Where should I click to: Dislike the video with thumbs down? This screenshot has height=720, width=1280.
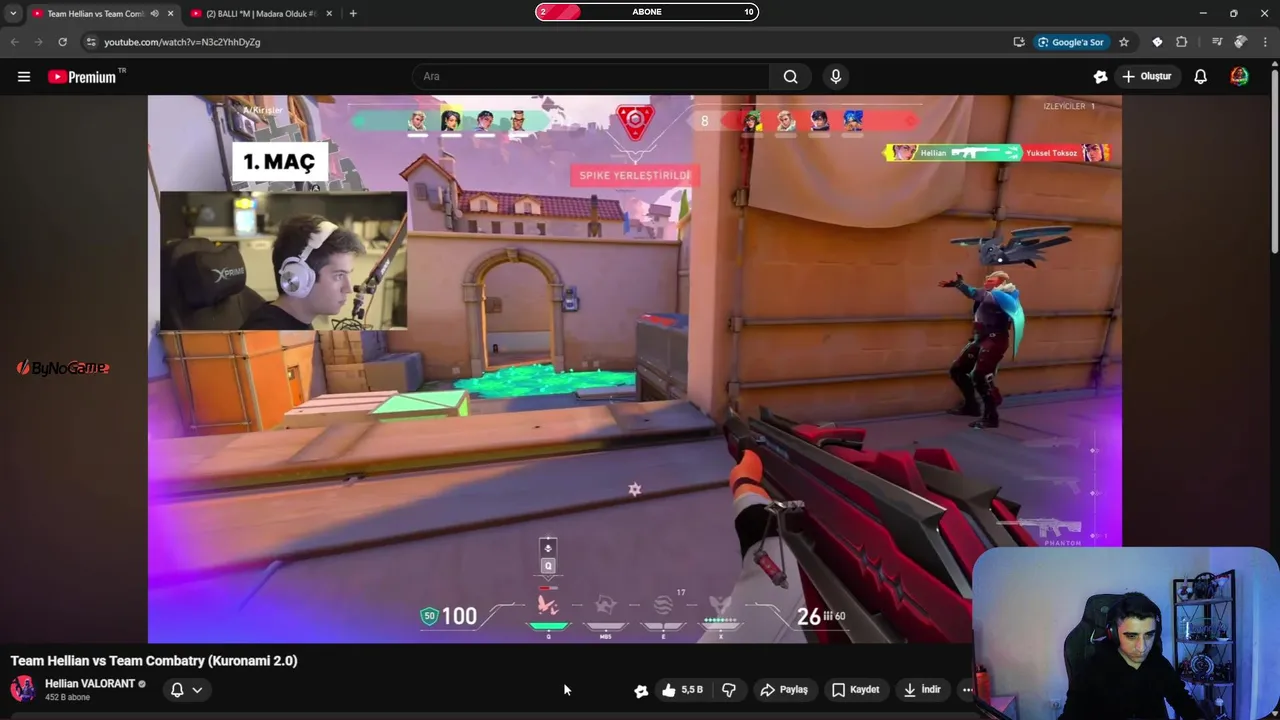(x=729, y=690)
